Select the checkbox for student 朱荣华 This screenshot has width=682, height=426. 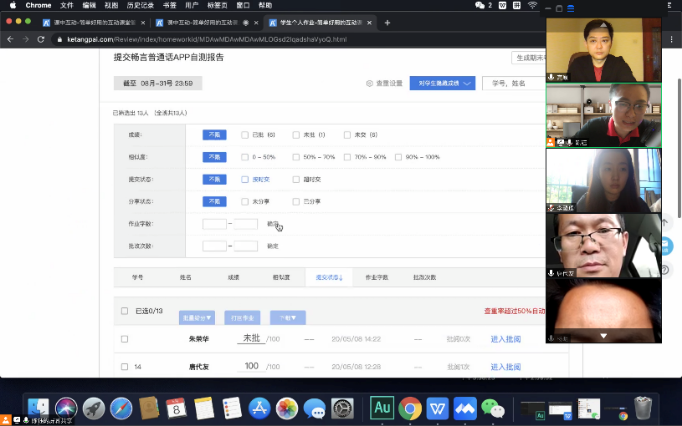(124, 339)
